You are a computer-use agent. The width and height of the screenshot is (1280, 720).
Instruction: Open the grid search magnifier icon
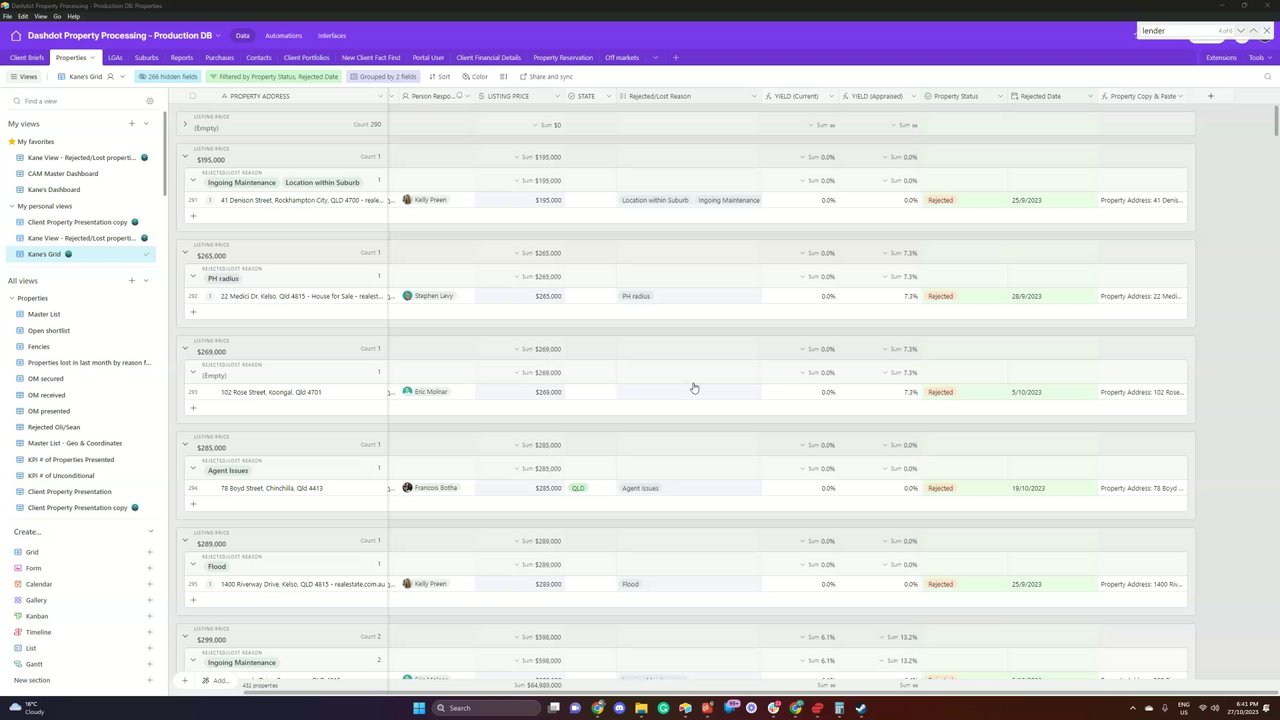click(x=1268, y=77)
